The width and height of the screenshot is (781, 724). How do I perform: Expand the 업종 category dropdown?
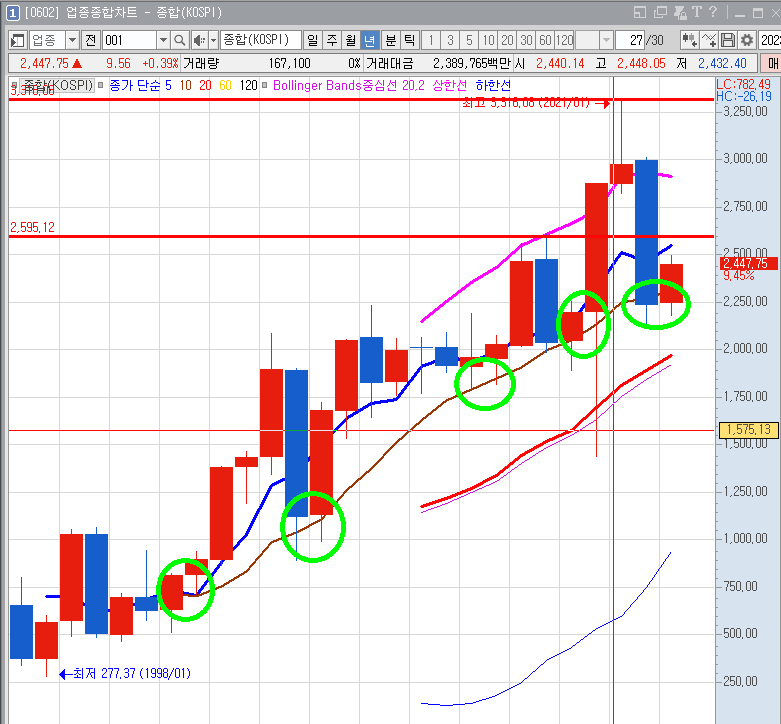pos(72,40)
